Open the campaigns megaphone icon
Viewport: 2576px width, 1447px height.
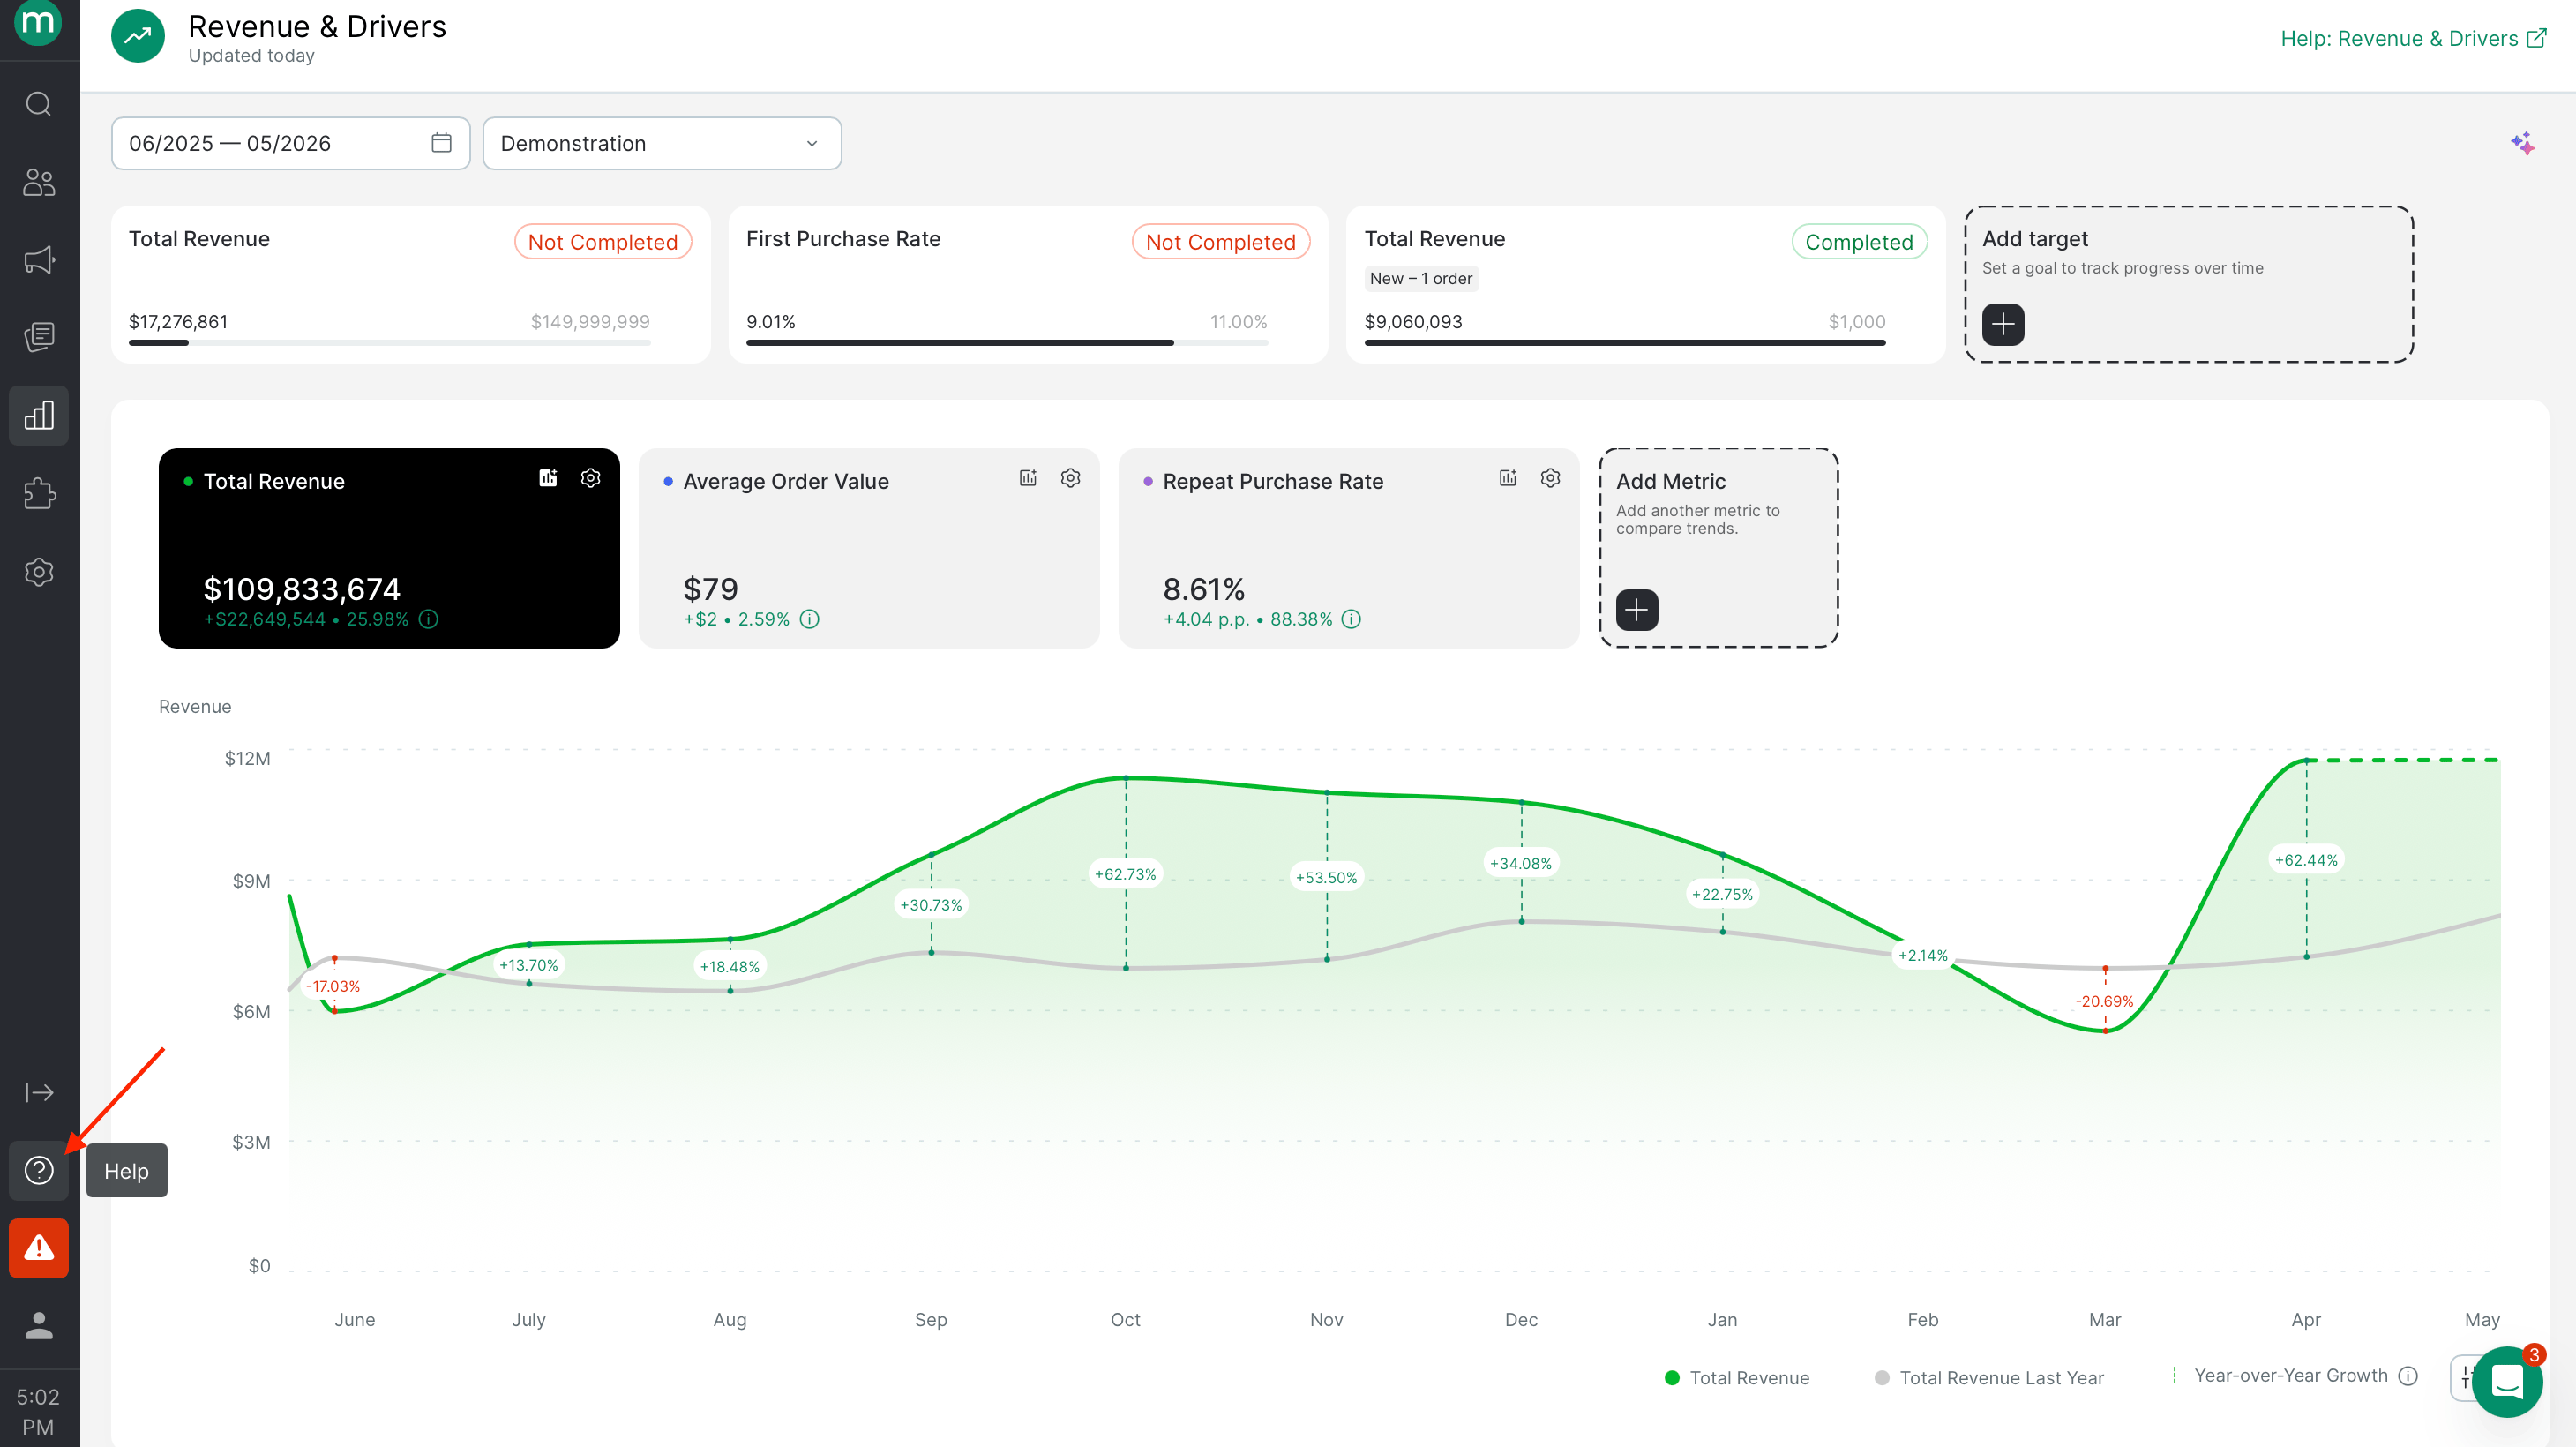[x=39, y=260]
